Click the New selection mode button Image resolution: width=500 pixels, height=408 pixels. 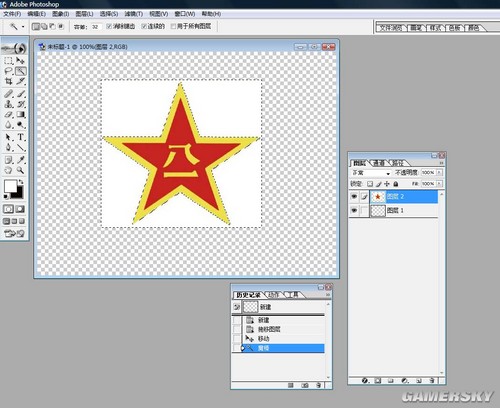(x=35, y=26)
